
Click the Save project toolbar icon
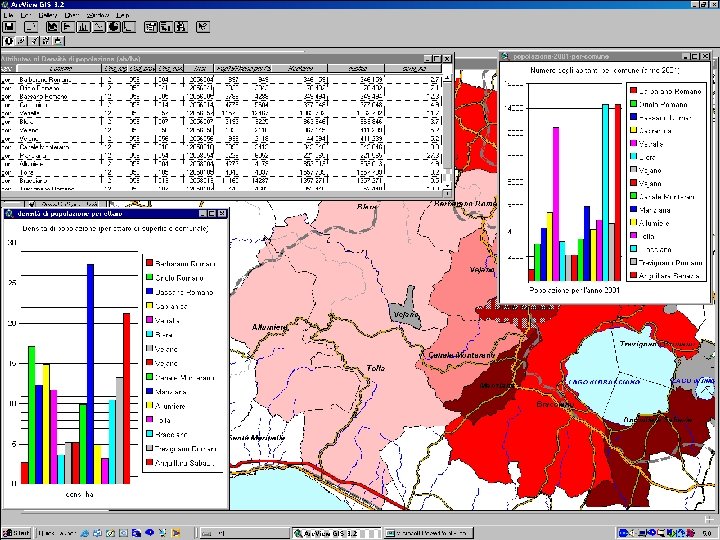(x=9, y=27)
